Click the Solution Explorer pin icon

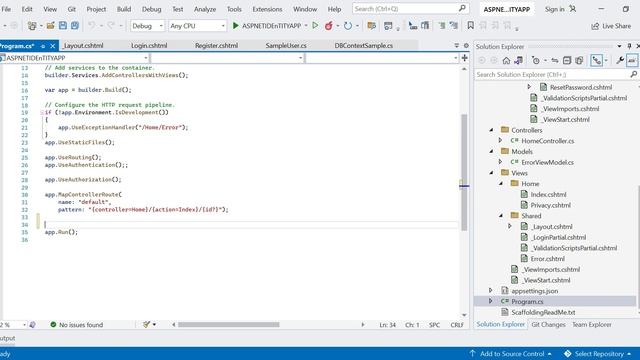coord(629,47)
